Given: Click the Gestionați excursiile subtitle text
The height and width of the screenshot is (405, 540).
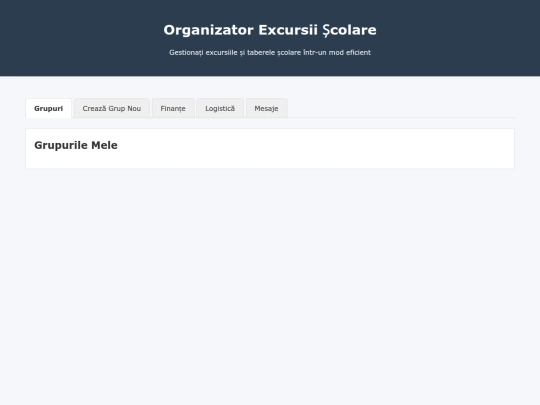Looking at the screenshot, I should pyautogui.click(x=270, y=52).
